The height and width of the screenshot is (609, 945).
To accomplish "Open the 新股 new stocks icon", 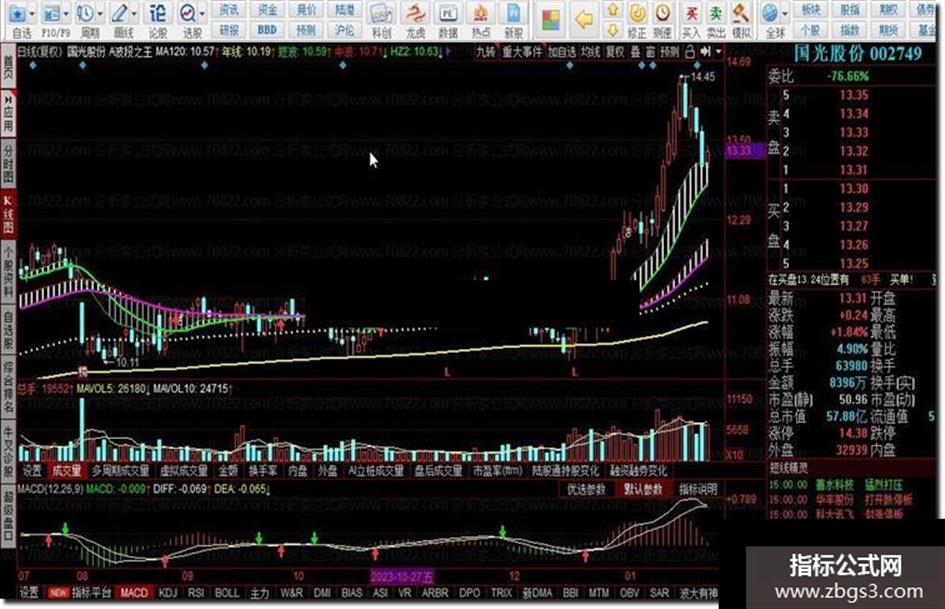I will [513, 14].
